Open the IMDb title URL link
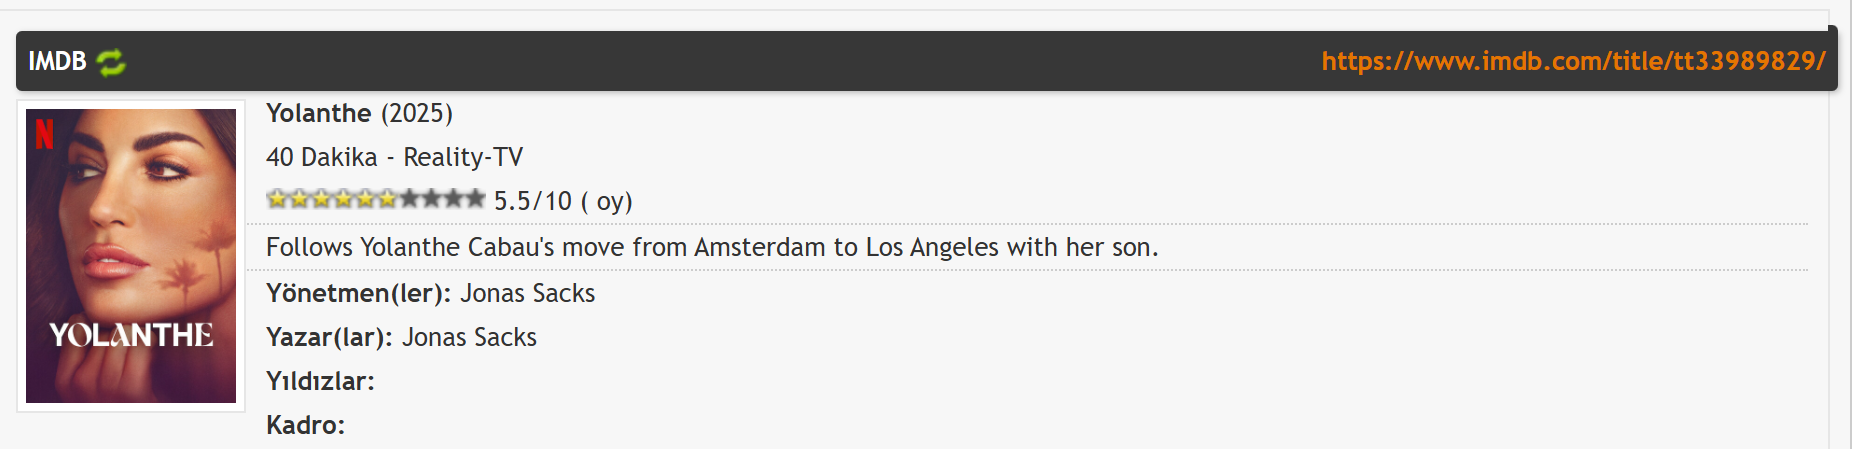The image size is (1858, 449). click(1573, 61)
